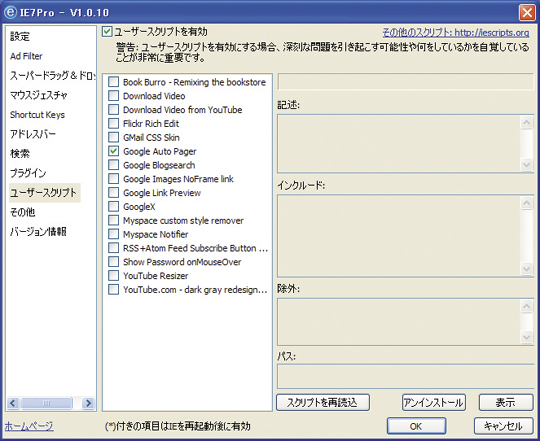The image size is (540, 441).
Task: Confirm with the OK button
Action: coord(416,426)
